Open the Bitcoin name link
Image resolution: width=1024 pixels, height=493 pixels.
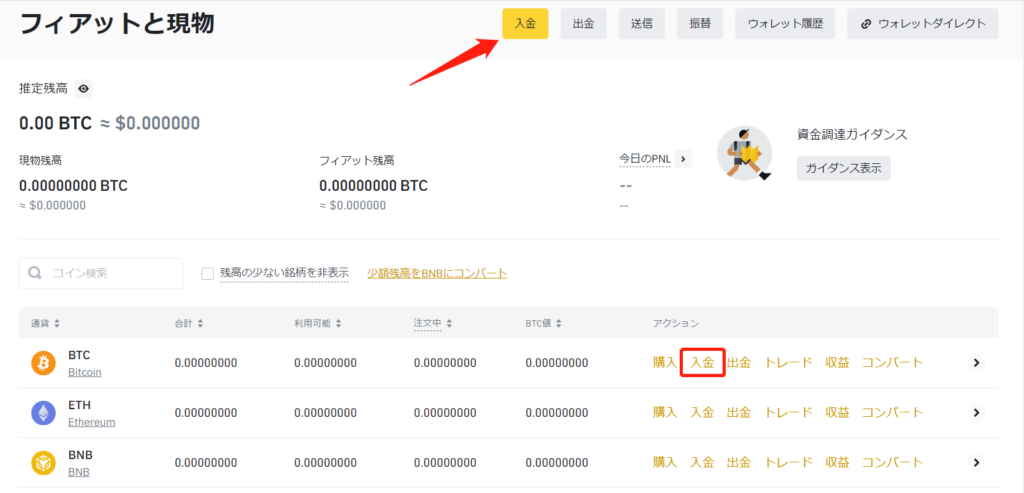point(85,372)
